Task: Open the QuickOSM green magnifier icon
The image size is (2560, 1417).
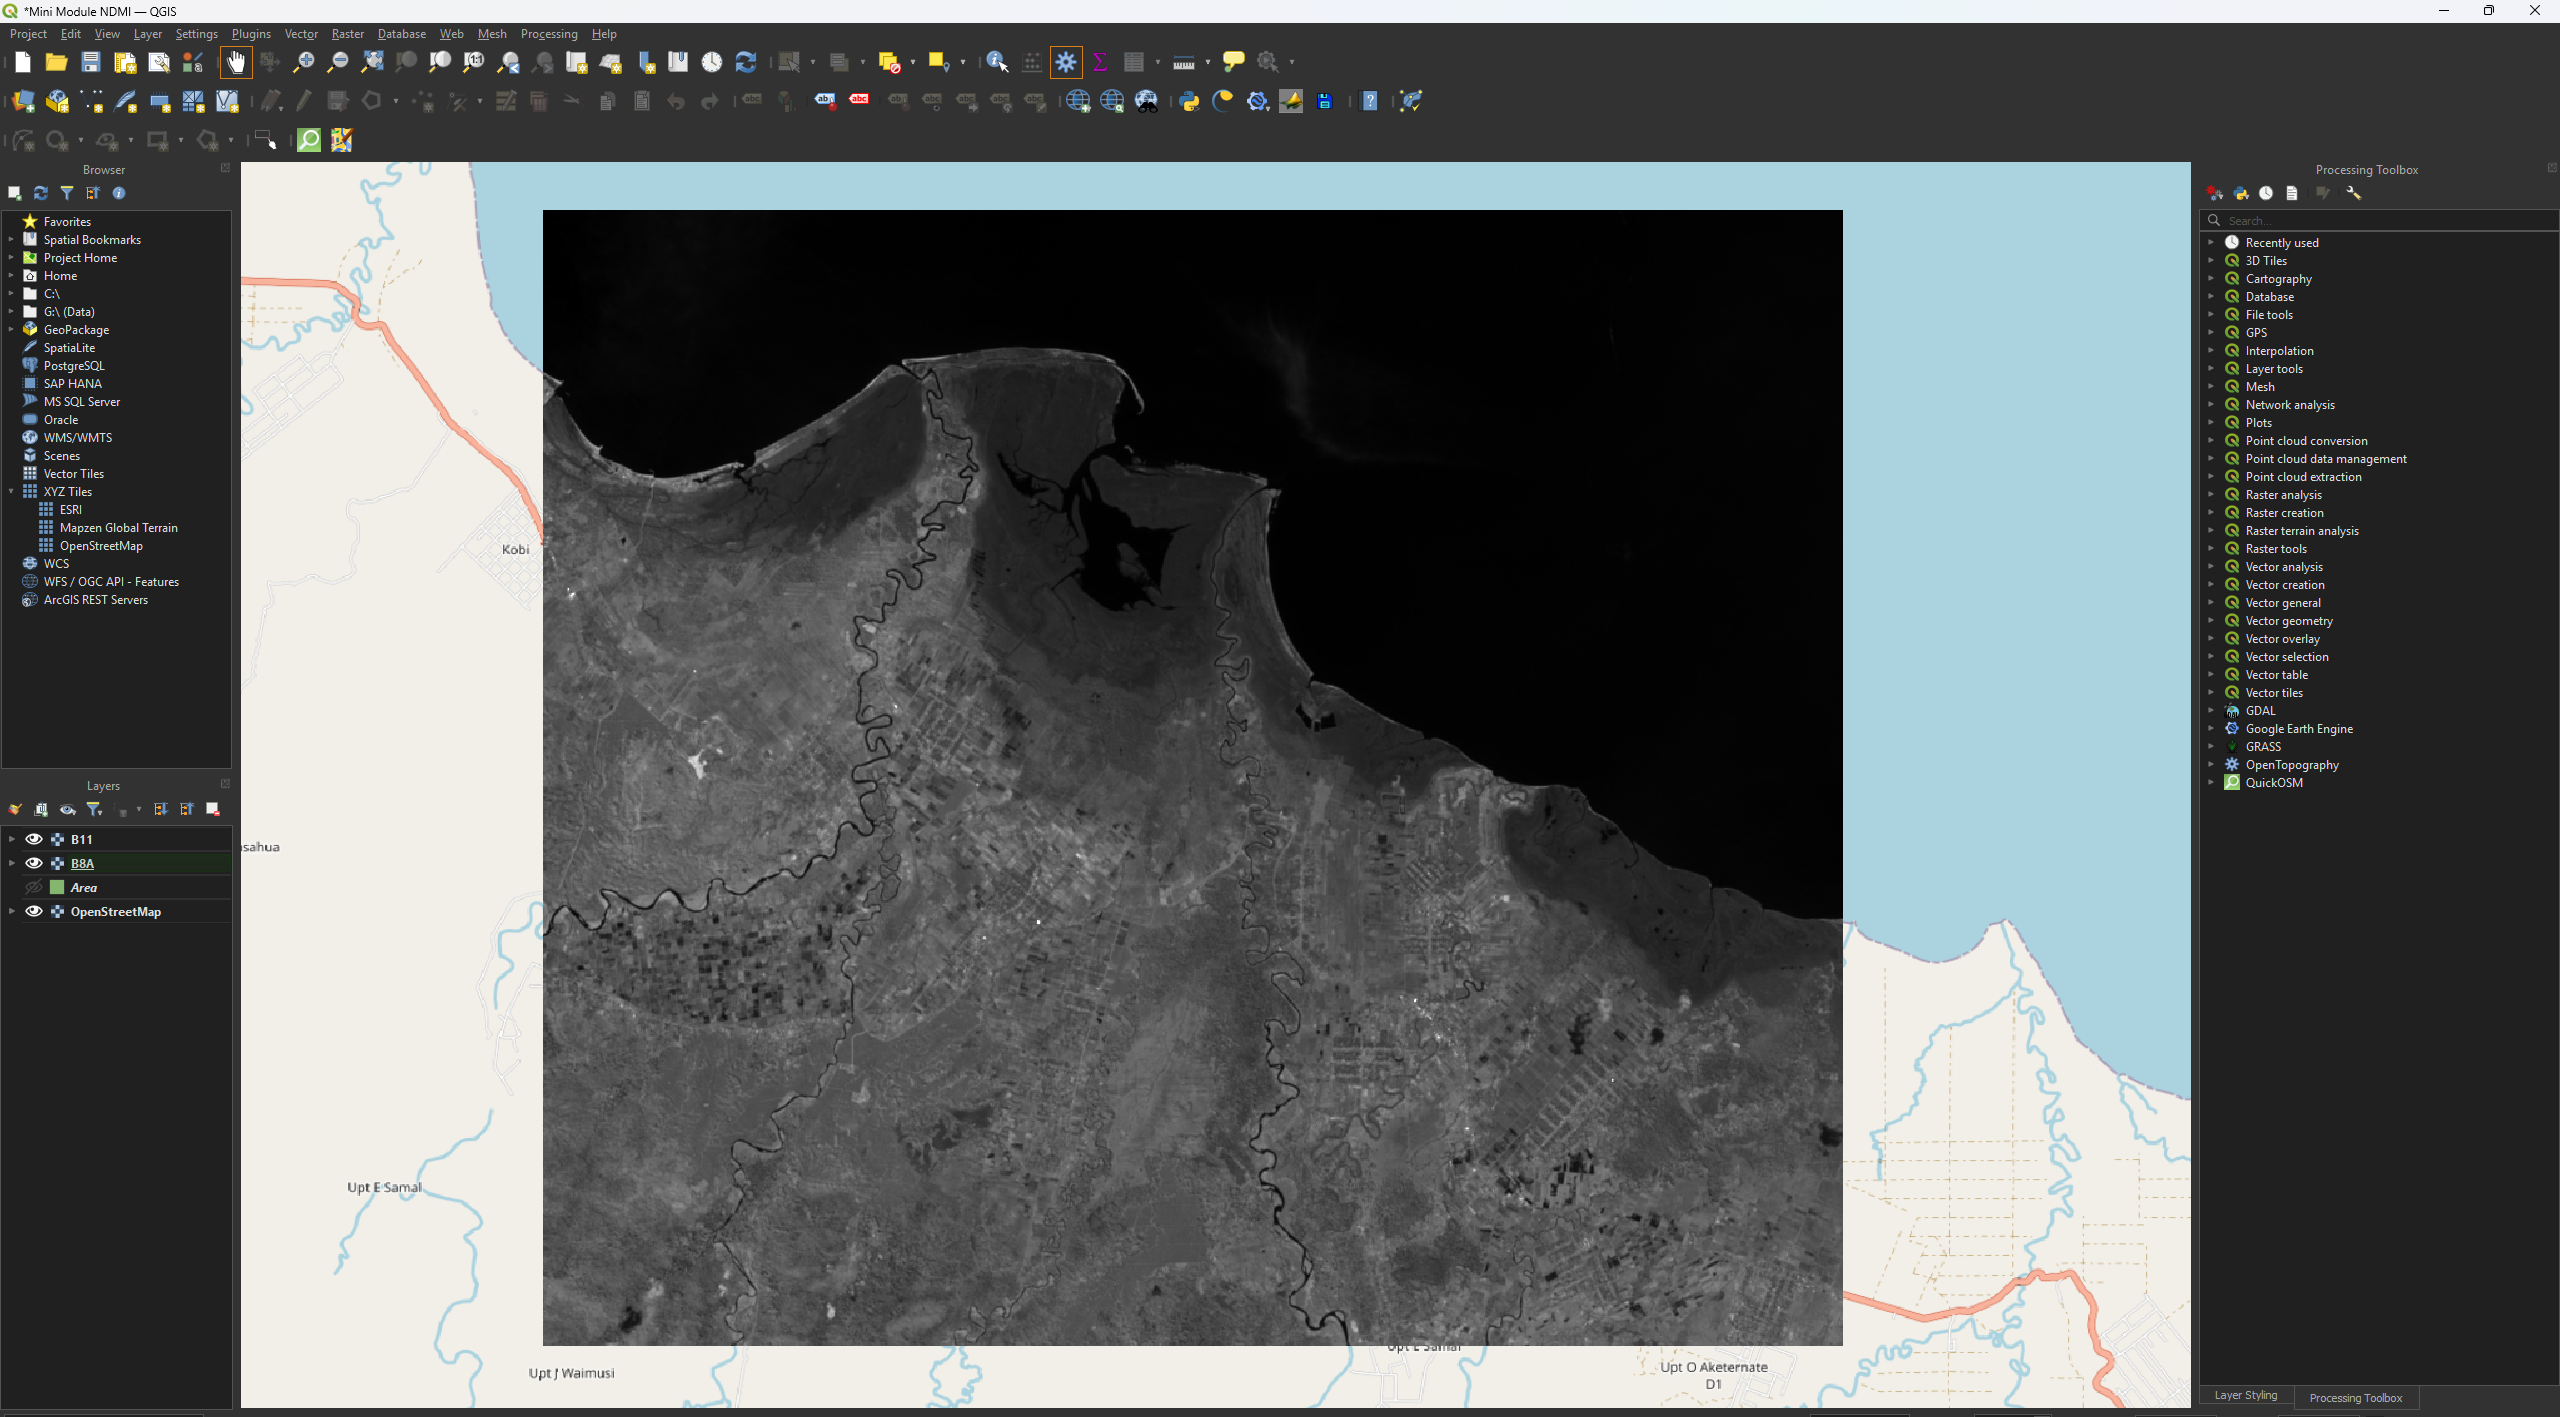Action: click(309, 140)
